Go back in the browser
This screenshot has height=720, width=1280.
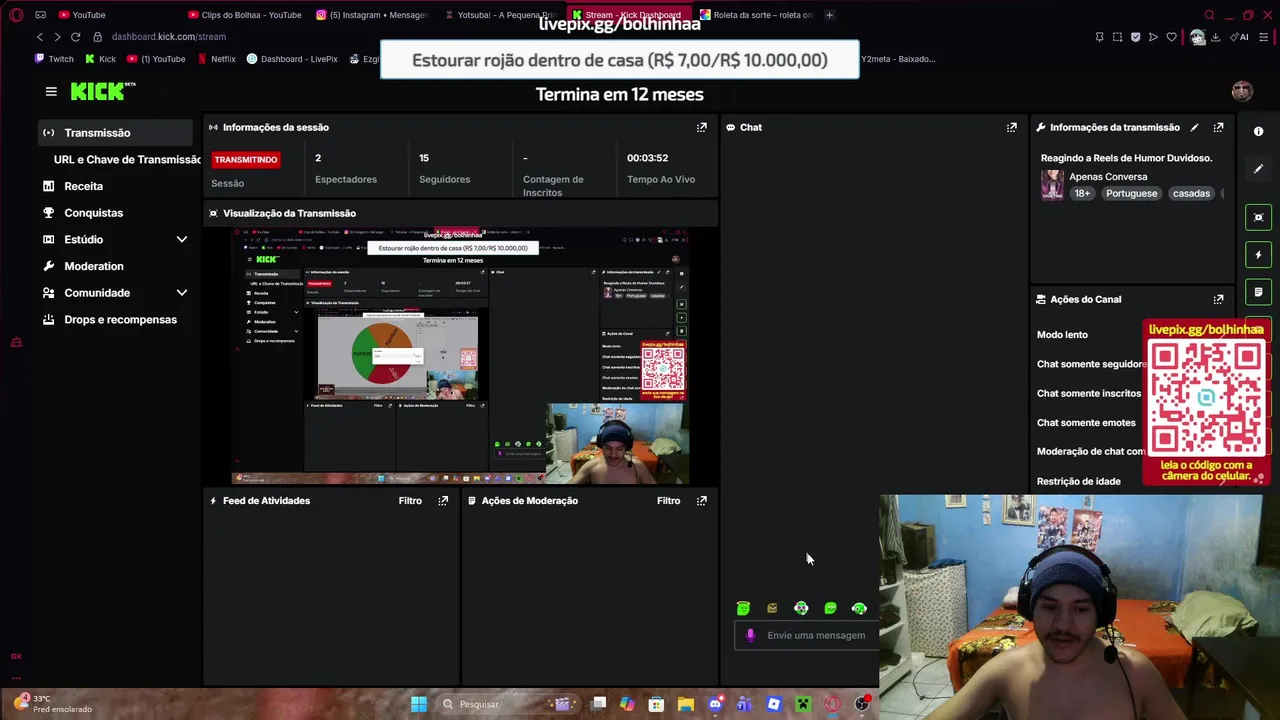click(x=40, y=37)
